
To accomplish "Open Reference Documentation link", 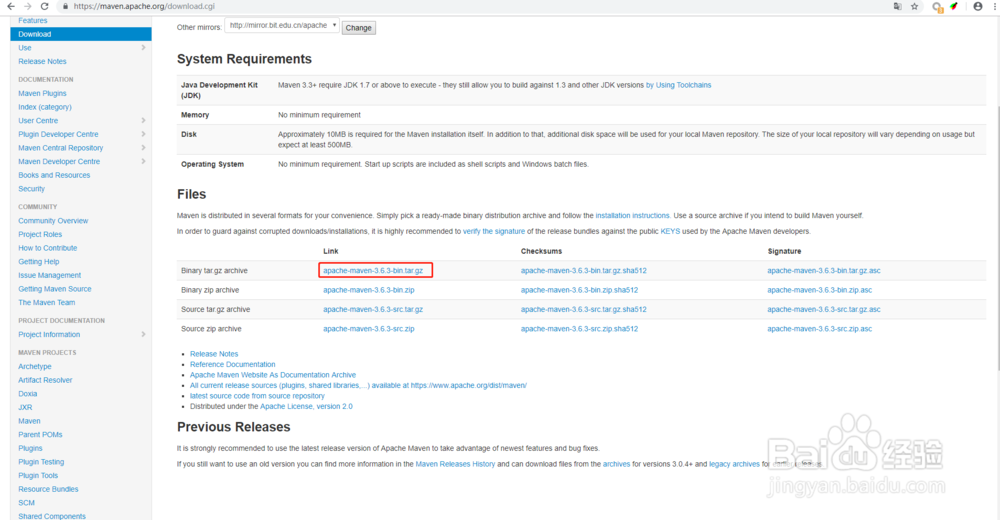I will [x=232, y=364].
